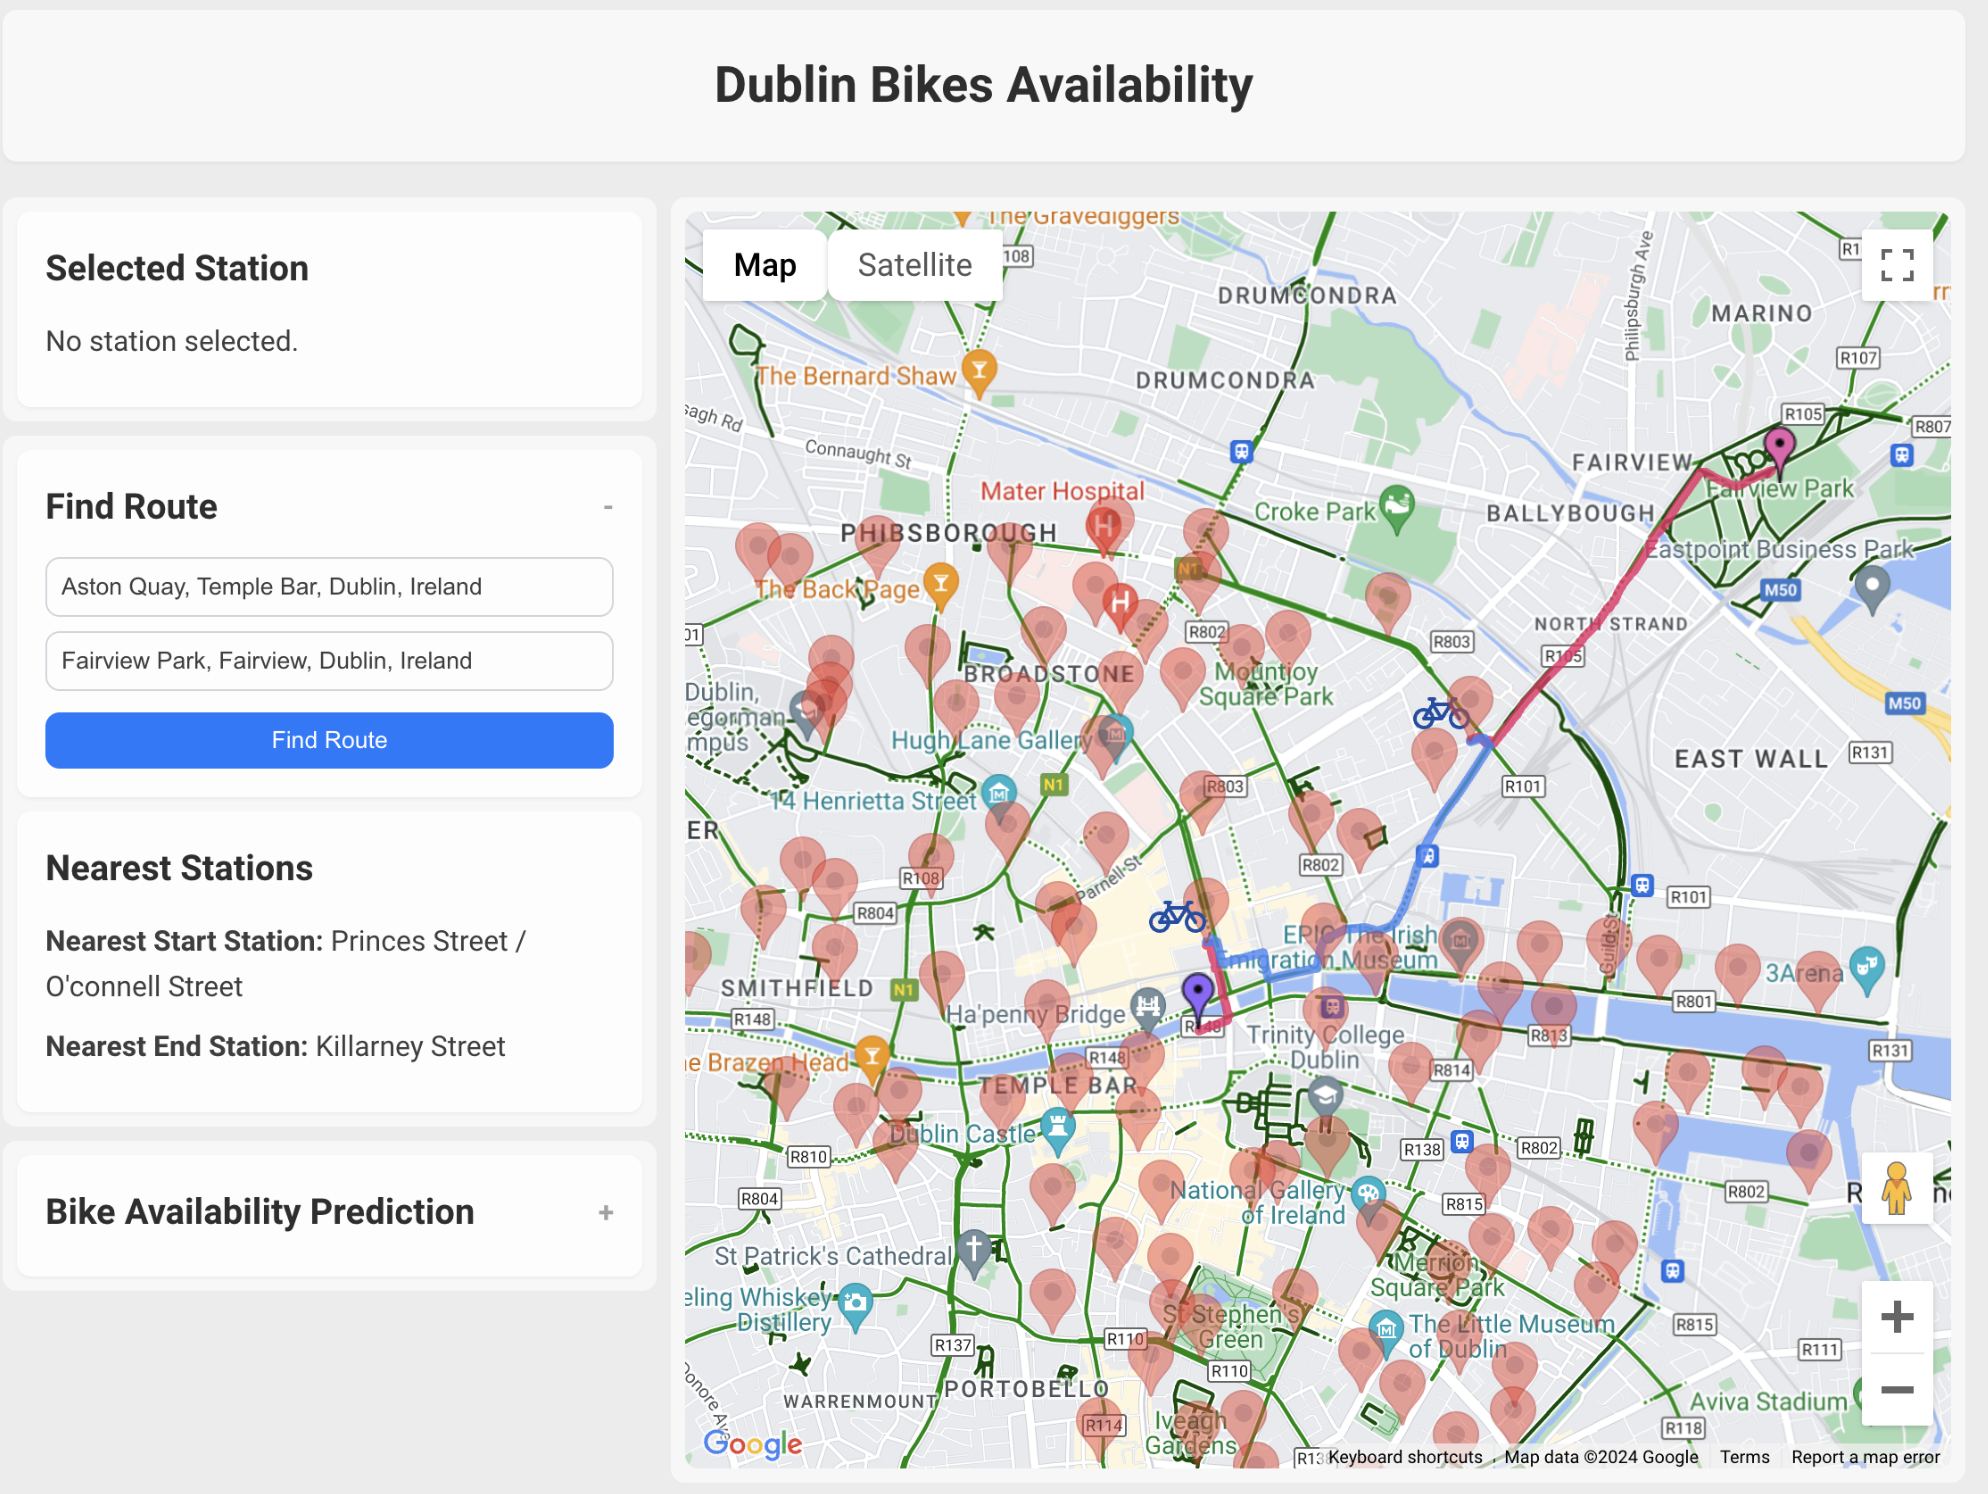Open the Keyboard shortcuts link

click(1404, 1457)
